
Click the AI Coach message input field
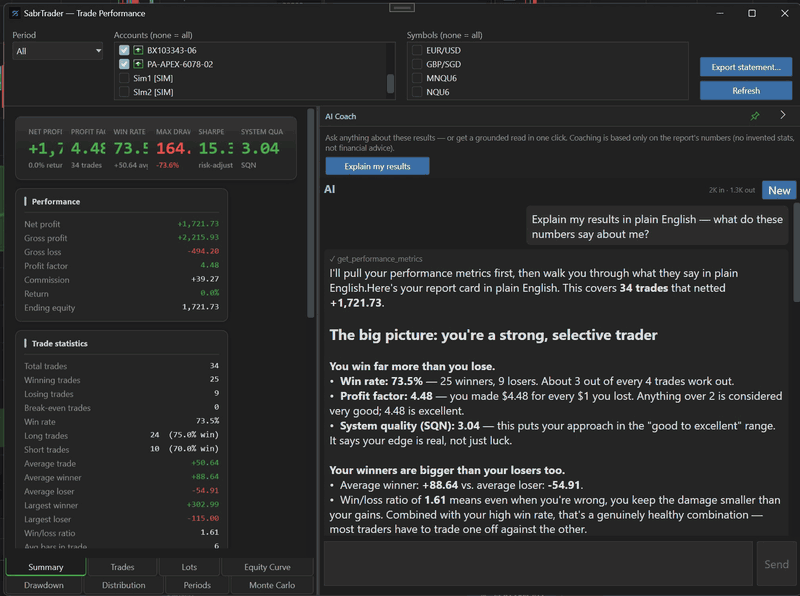(x=538, y=564)
